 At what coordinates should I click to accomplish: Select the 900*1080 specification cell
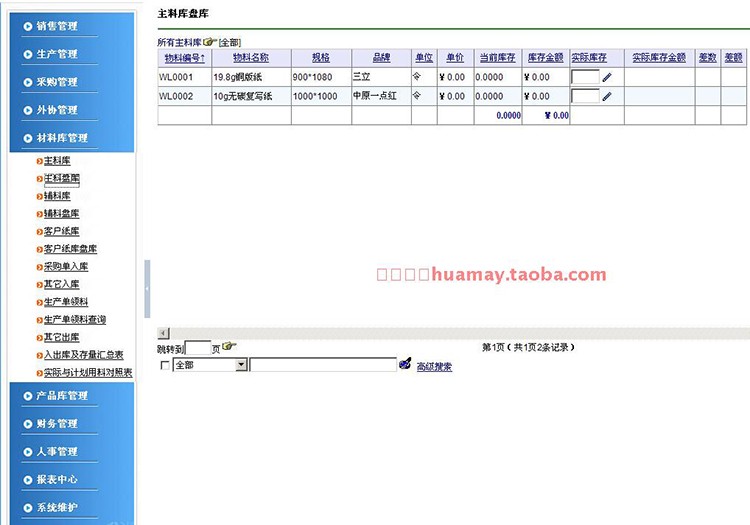point(321,77)
